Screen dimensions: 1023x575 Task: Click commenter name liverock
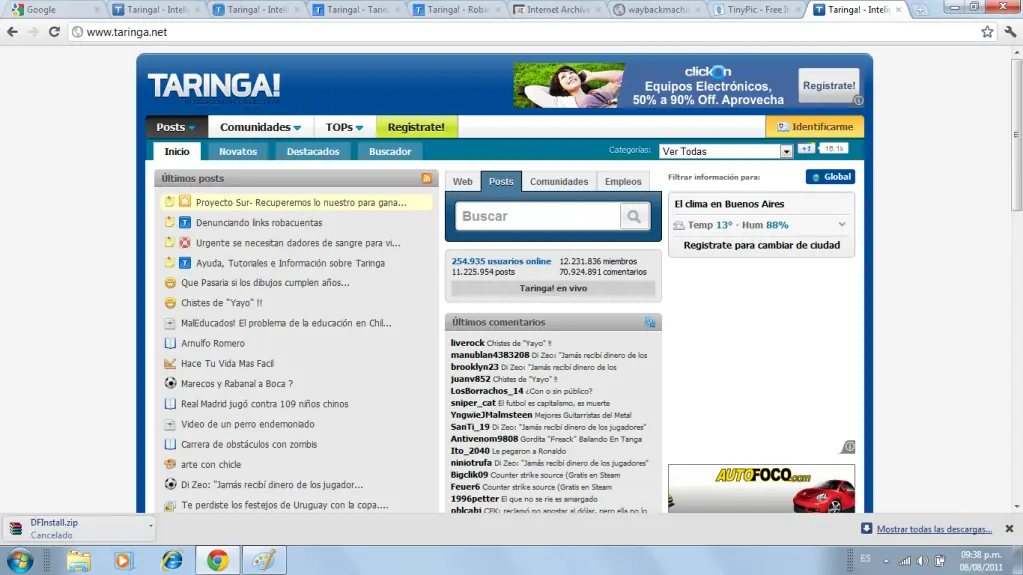467,343
